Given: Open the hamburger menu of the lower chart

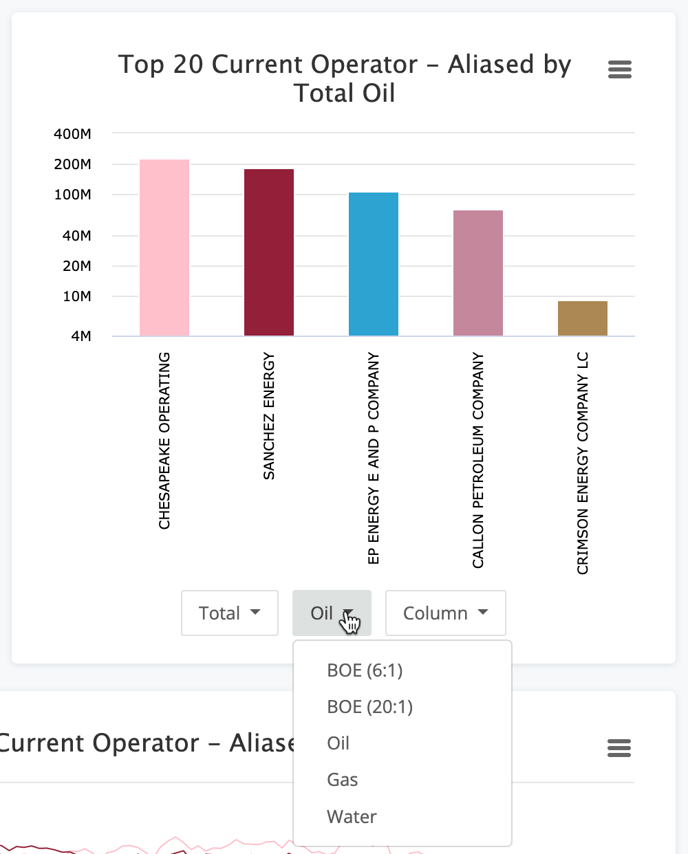Looking at the screenshot, I should pos(619,748).
